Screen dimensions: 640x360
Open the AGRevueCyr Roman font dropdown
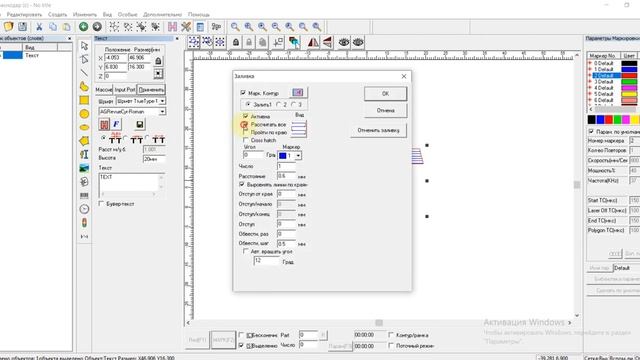(x=162, y=111)
